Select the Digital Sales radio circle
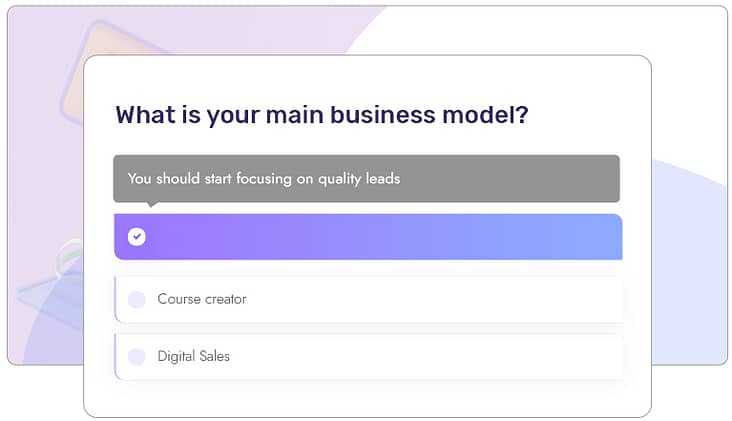 137,357
